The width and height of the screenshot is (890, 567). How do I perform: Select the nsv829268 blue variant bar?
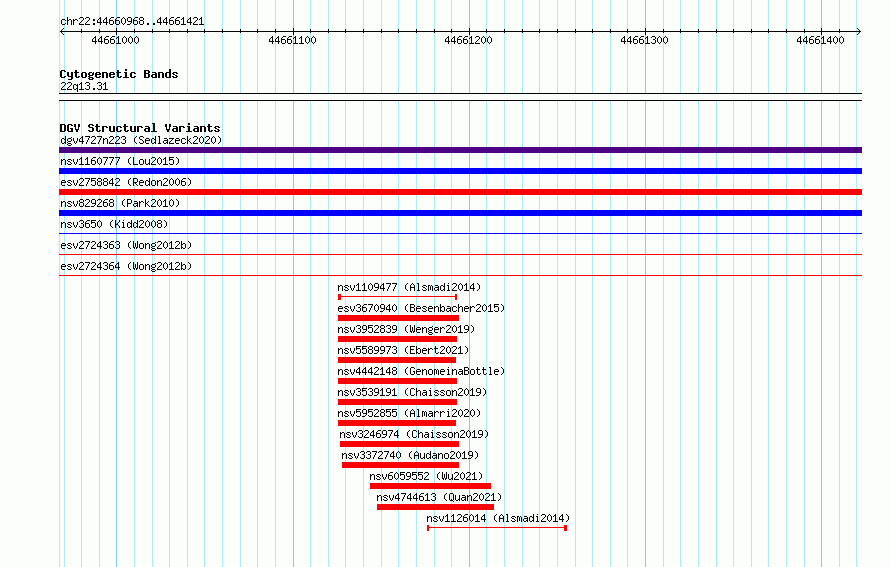pos(460,213)
